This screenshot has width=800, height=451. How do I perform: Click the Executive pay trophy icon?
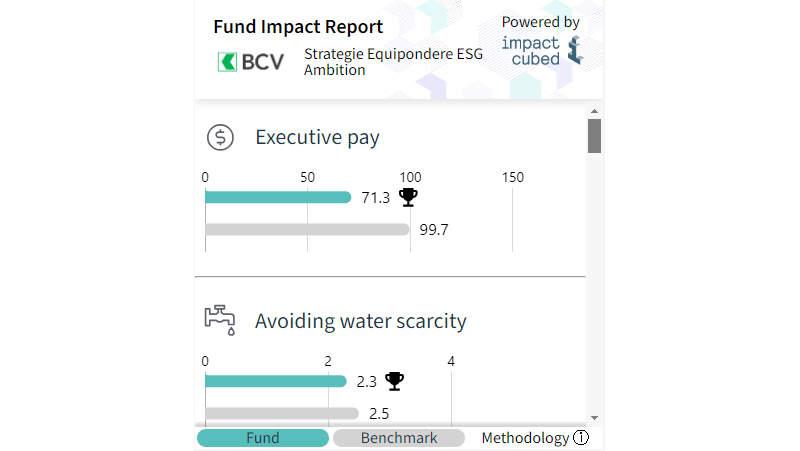[408, 197]
